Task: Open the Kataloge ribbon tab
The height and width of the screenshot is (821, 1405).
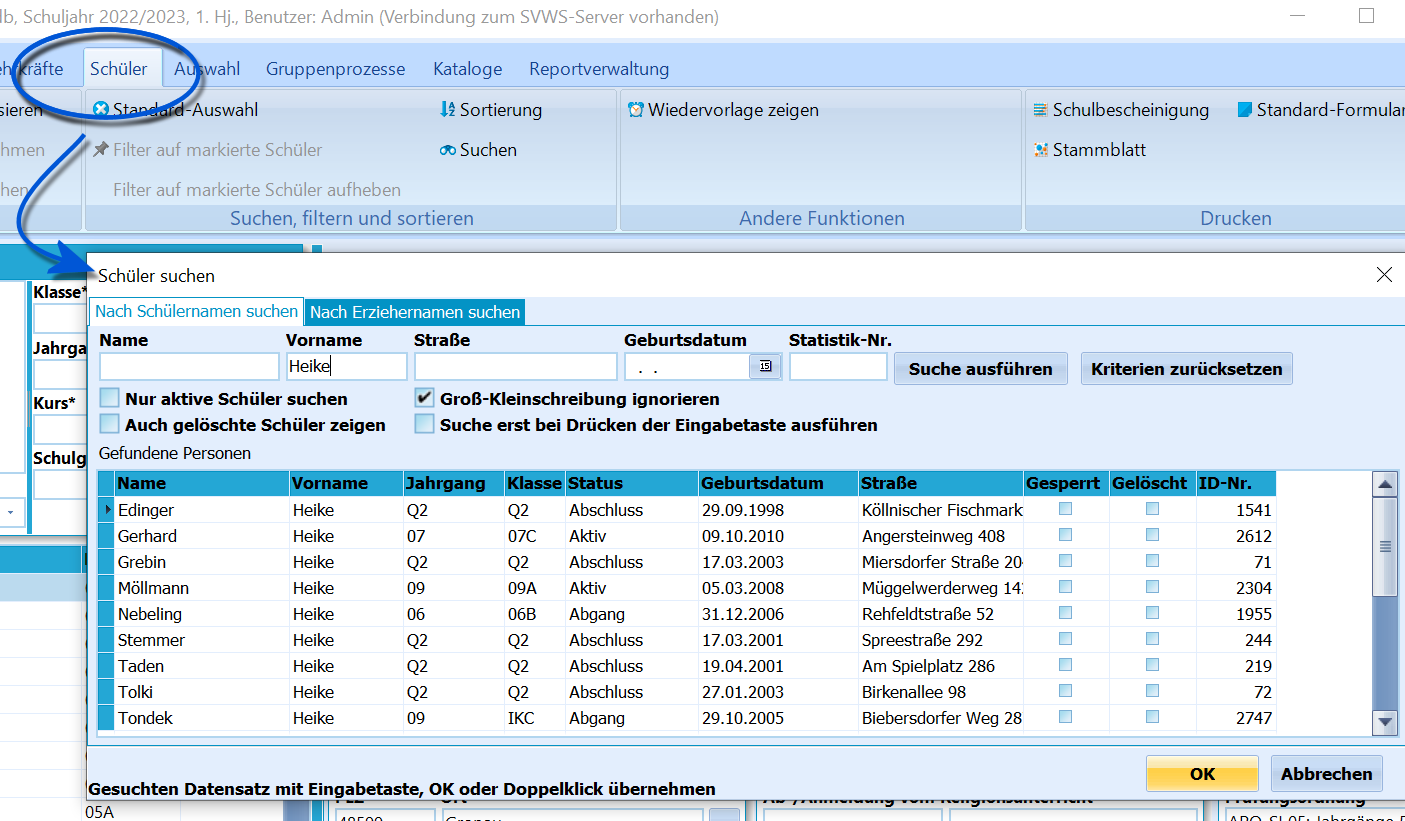Action: point(467,69)
